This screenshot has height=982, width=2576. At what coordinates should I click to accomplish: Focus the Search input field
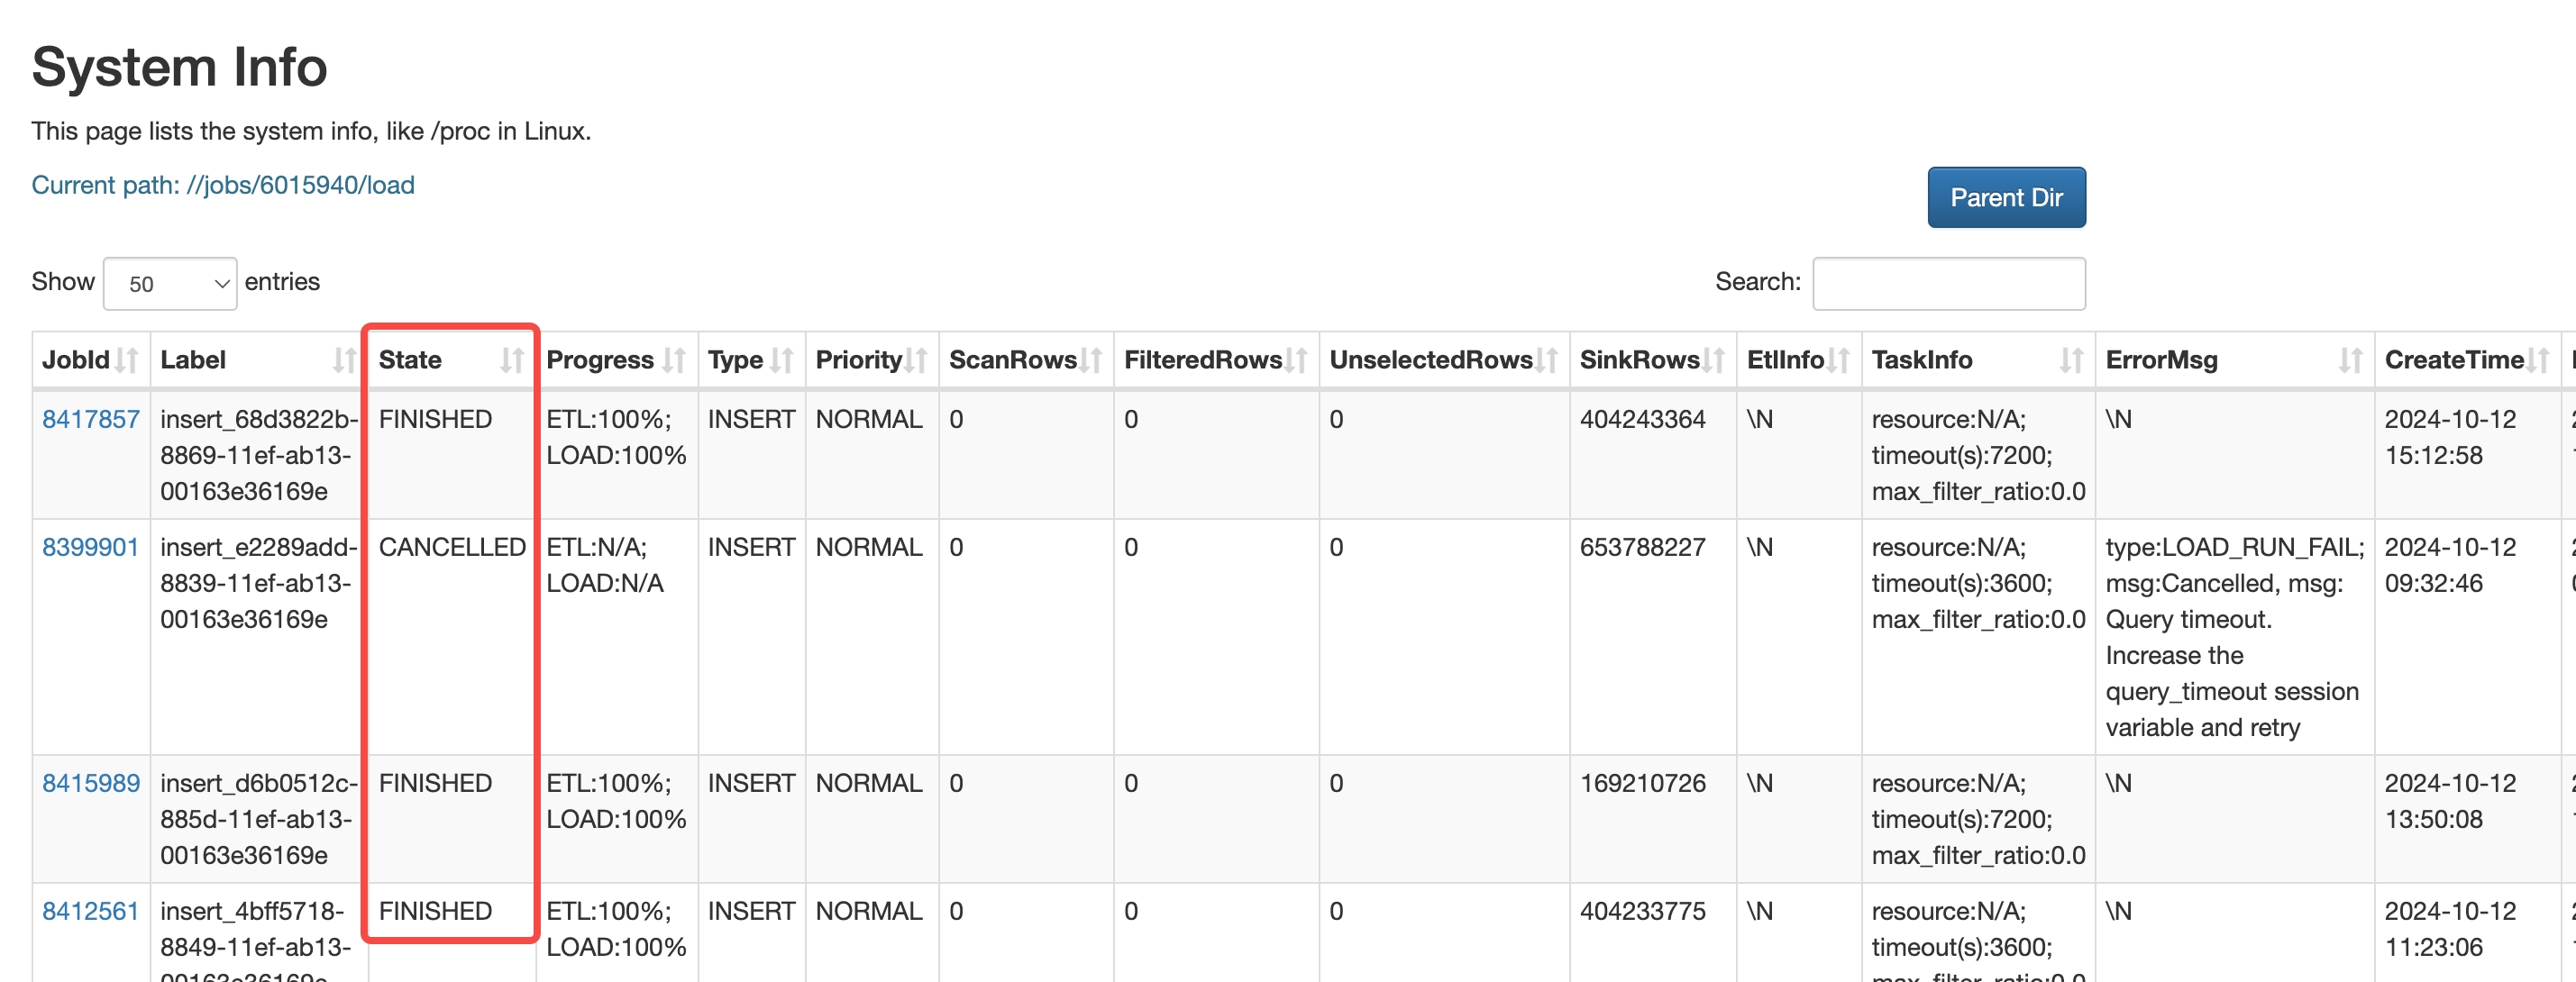[1948, 284]
